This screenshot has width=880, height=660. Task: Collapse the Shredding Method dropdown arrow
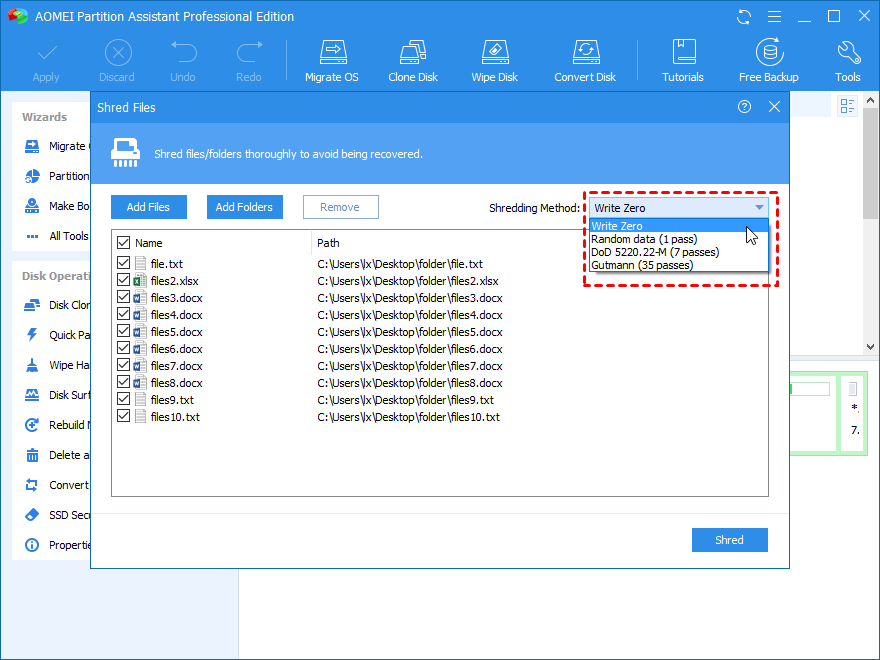[759, 208]
